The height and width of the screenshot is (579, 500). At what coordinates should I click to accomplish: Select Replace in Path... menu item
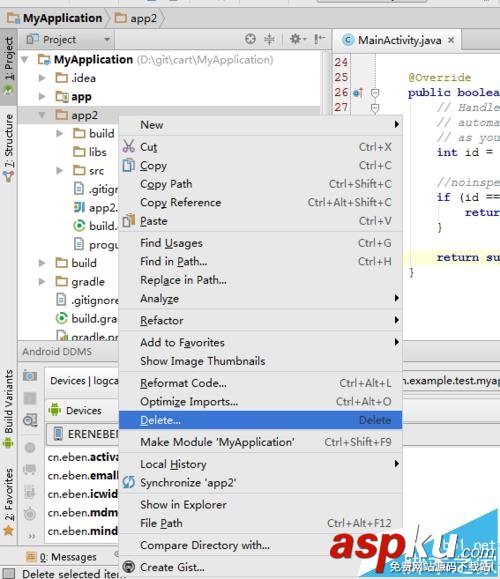tap(260, 280)
